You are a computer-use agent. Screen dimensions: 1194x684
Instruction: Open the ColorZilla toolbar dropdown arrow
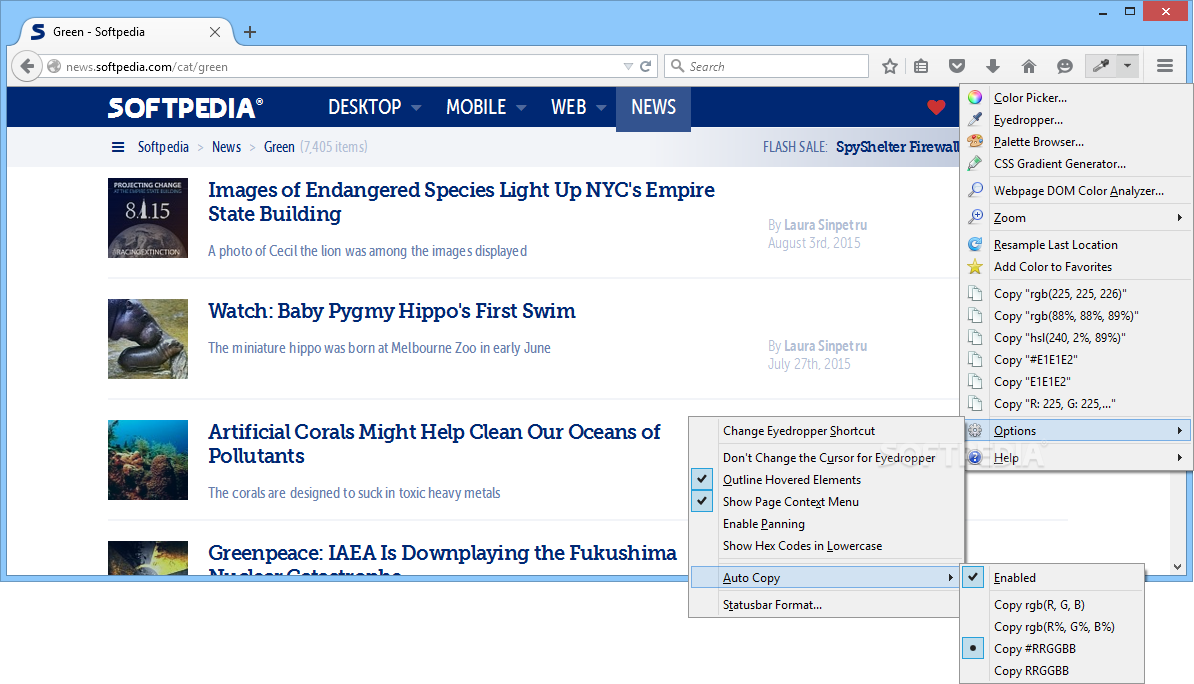(1128, 66)
